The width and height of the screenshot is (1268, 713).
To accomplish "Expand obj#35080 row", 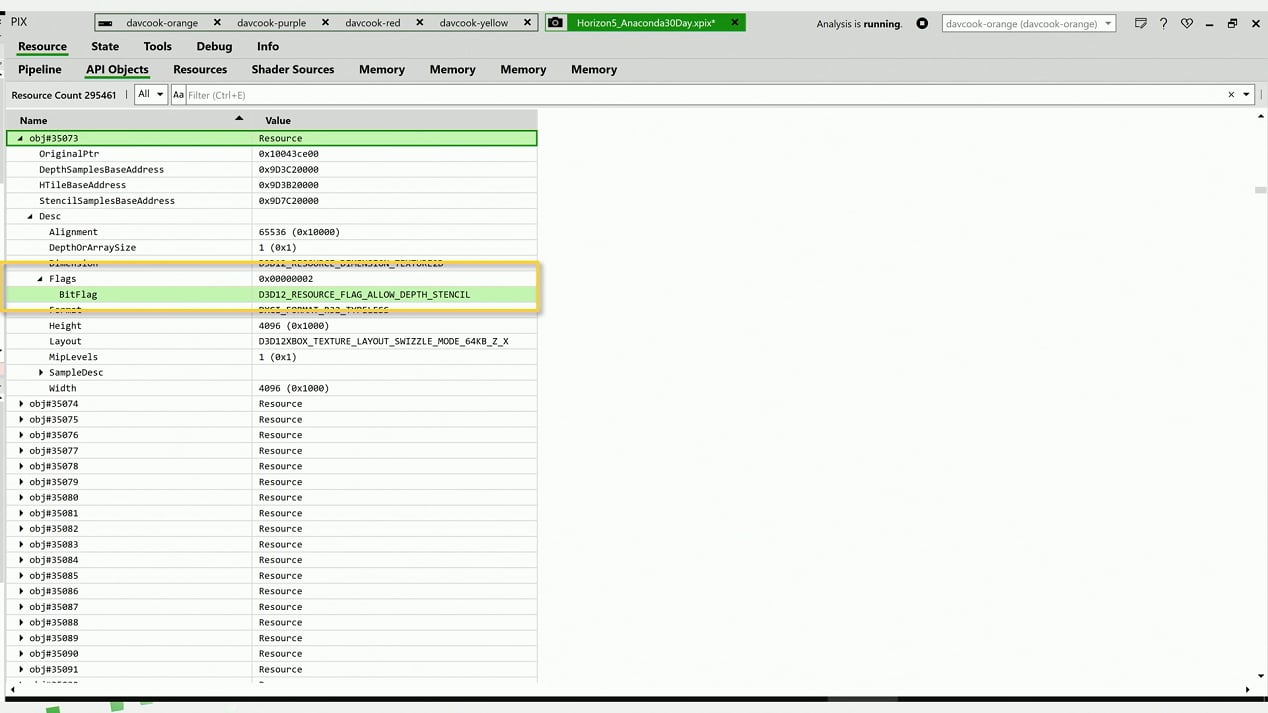I will pyautogui.click(x=21, y=497).
